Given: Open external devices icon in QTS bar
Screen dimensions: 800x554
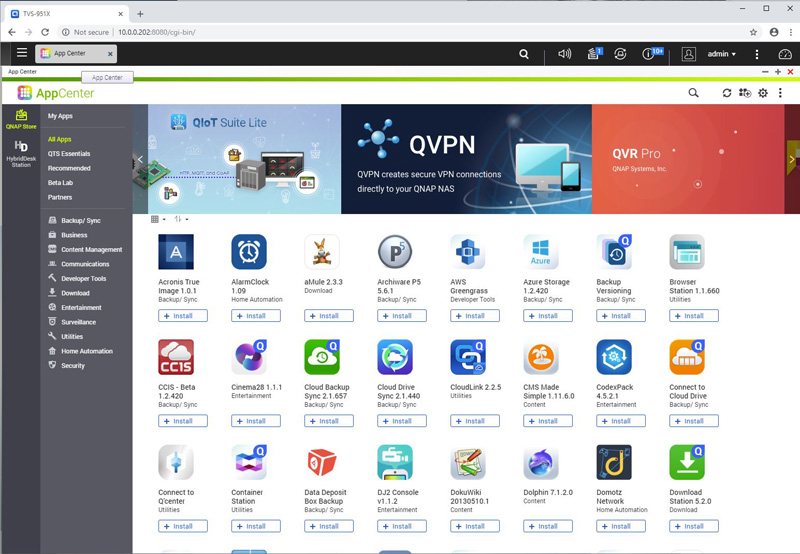Looking at the screenshot, I should pyautogui.click(x=620, y=54).
